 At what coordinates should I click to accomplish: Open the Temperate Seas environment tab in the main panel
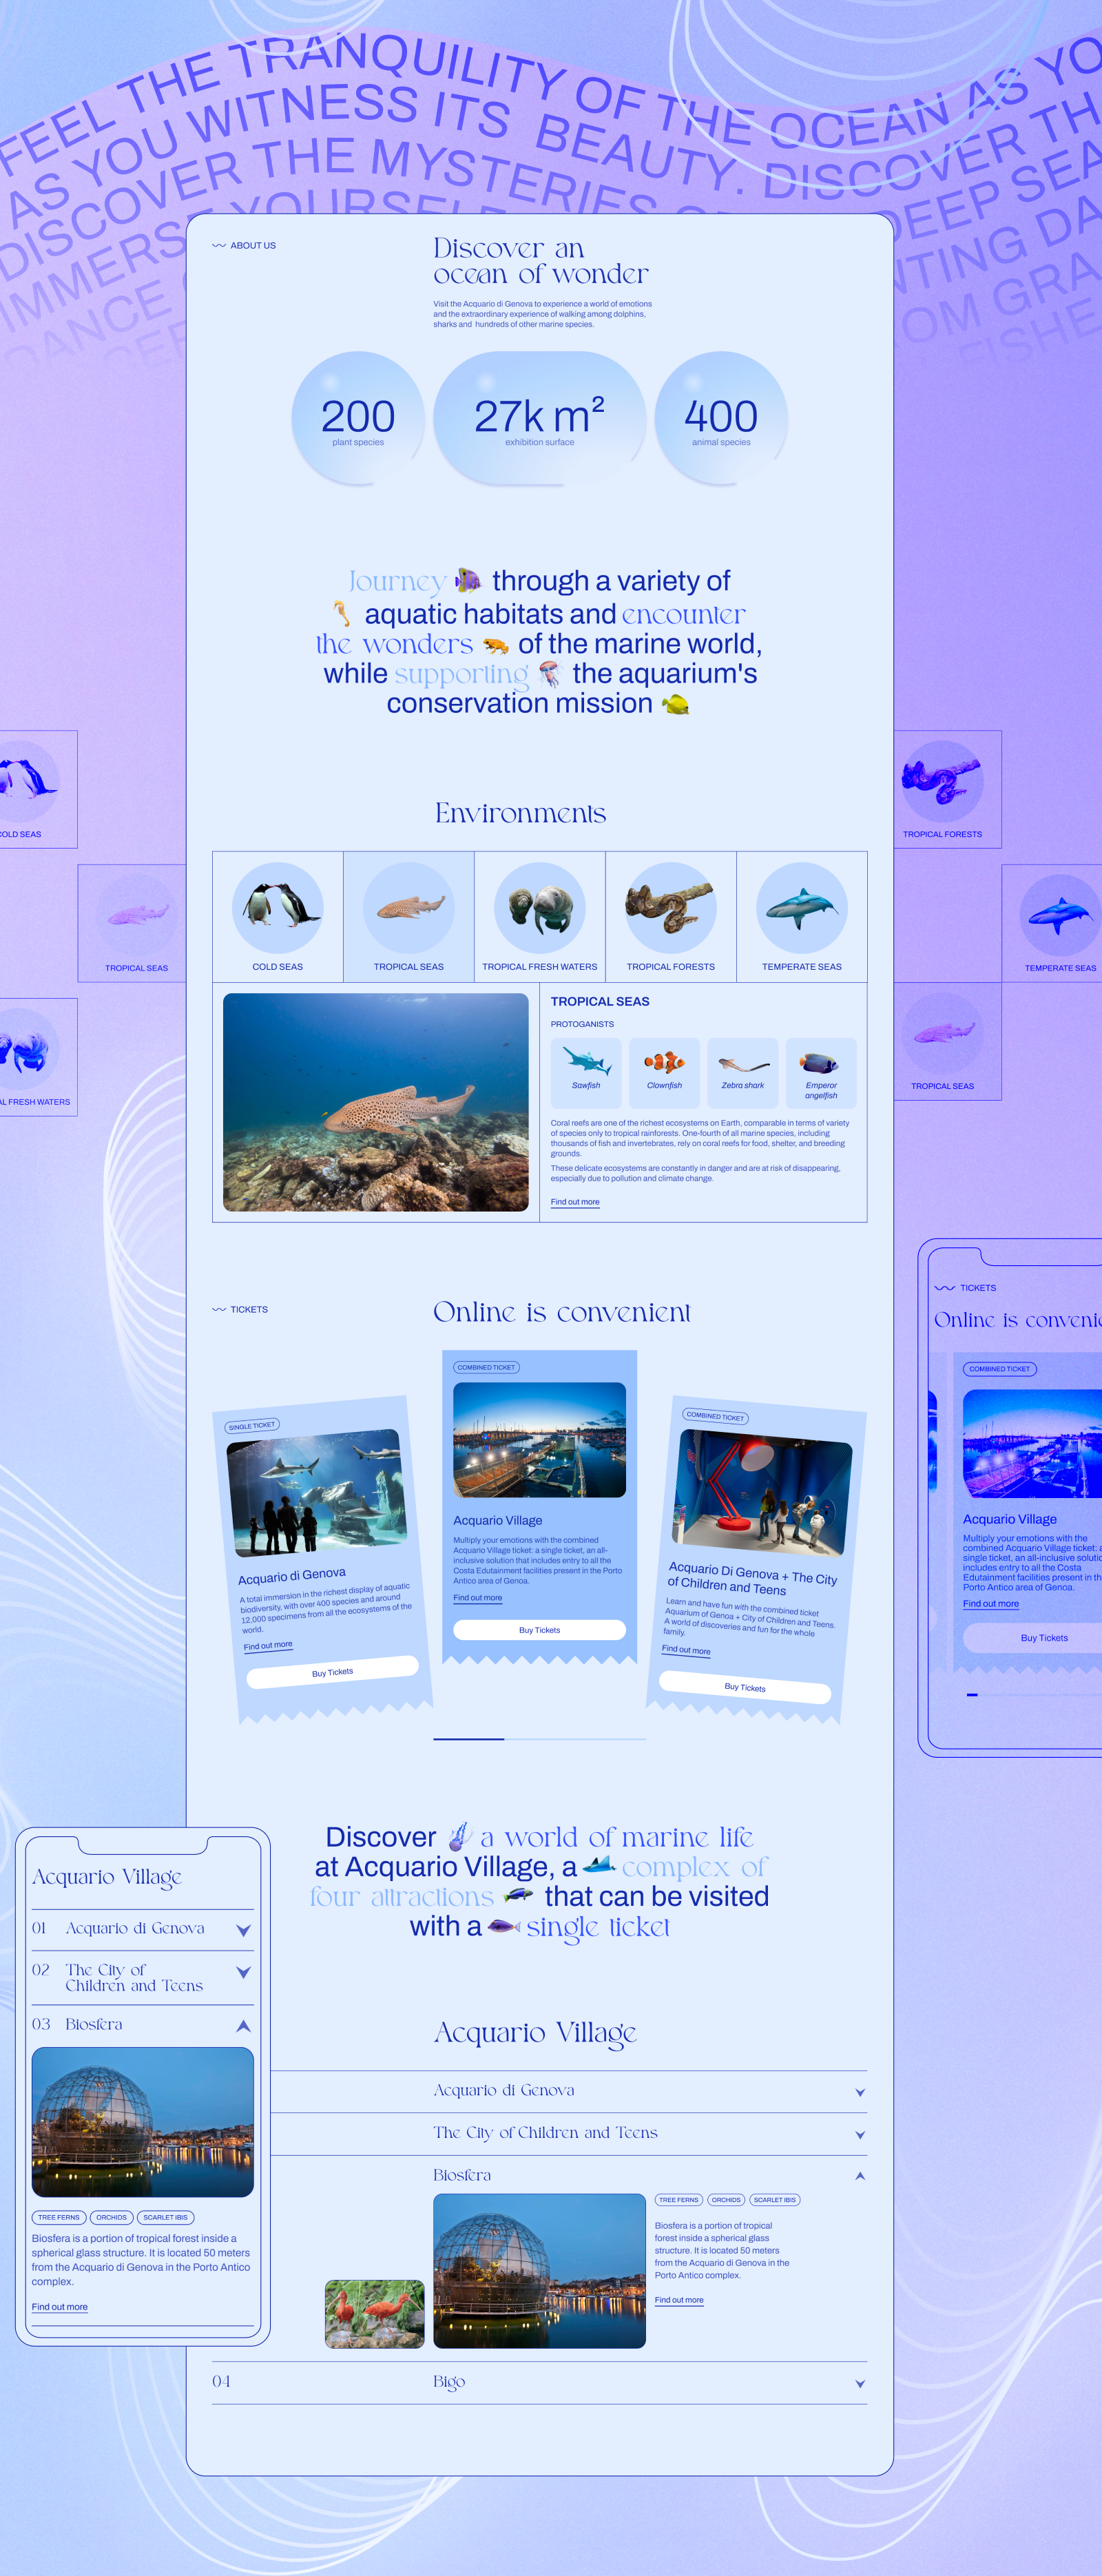point(802,917)
